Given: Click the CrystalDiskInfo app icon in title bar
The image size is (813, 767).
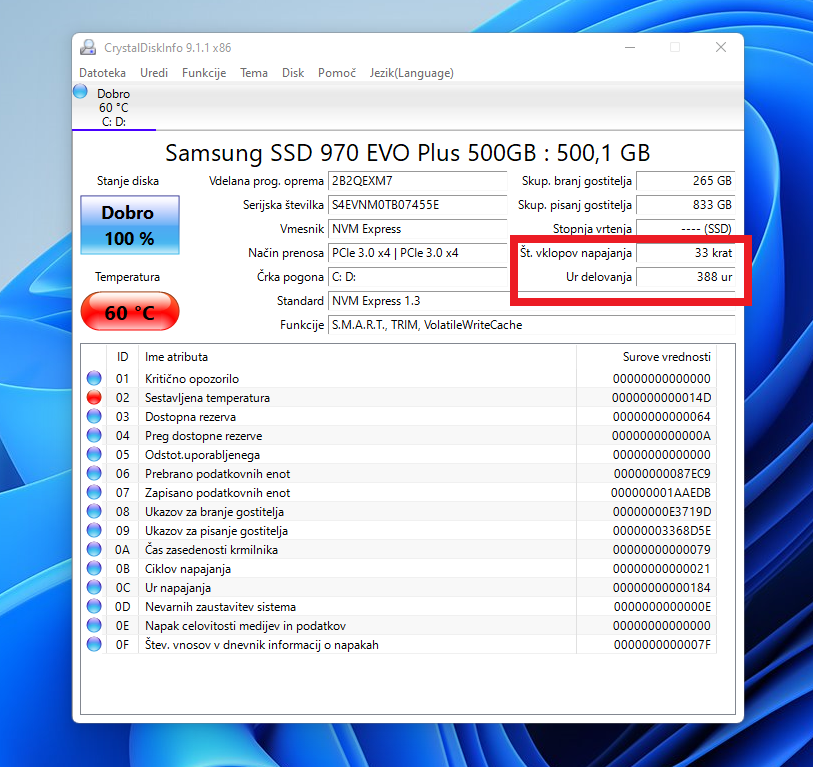Looking at the screenshot, I should pyautogui.click(x=88, y=47).
